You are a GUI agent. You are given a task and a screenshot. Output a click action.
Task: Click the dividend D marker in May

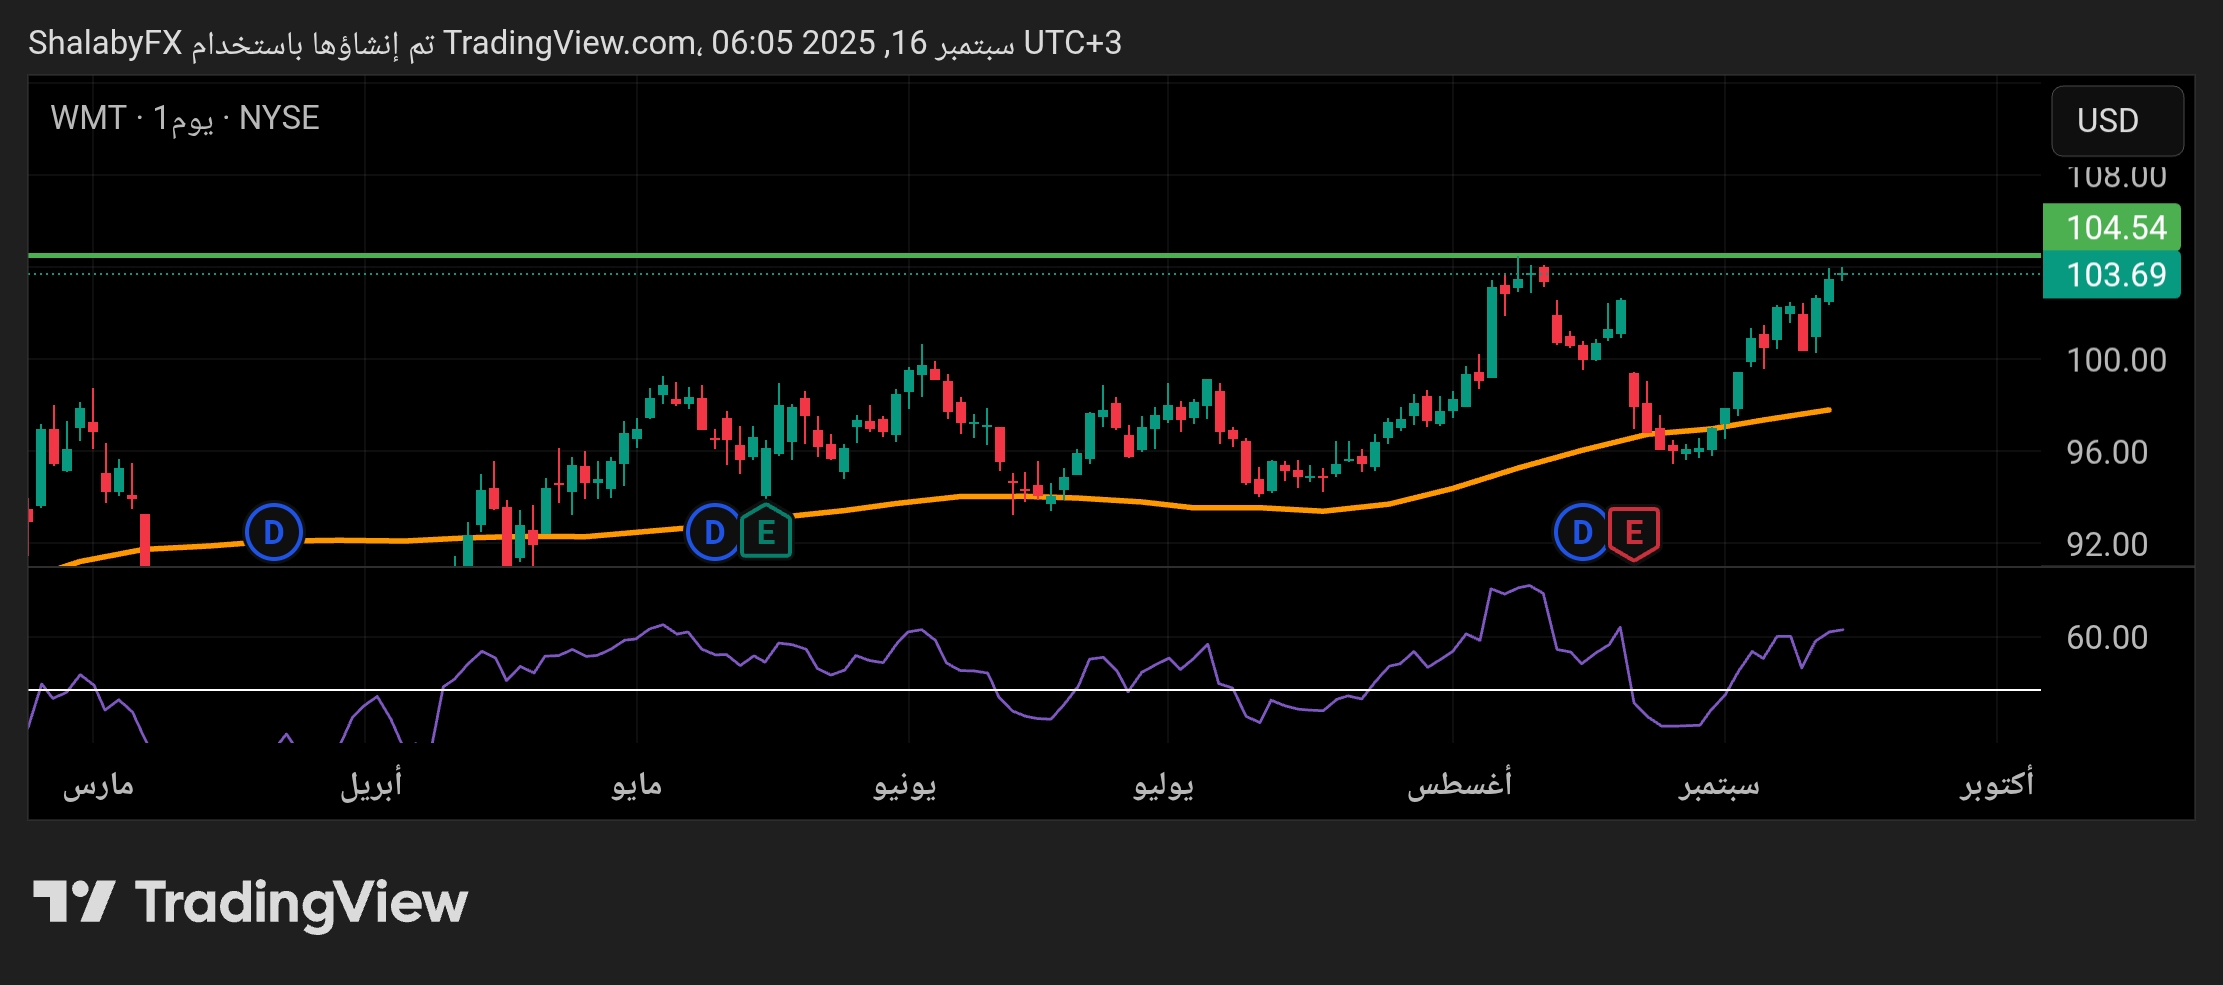[714, 532]
